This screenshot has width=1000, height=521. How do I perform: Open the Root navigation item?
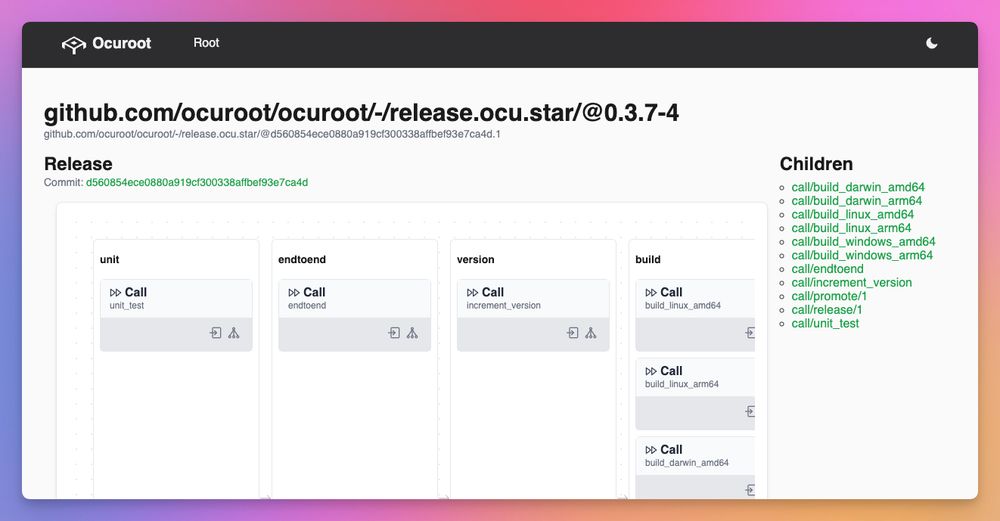pyautogui.click(x=206, y=43)
